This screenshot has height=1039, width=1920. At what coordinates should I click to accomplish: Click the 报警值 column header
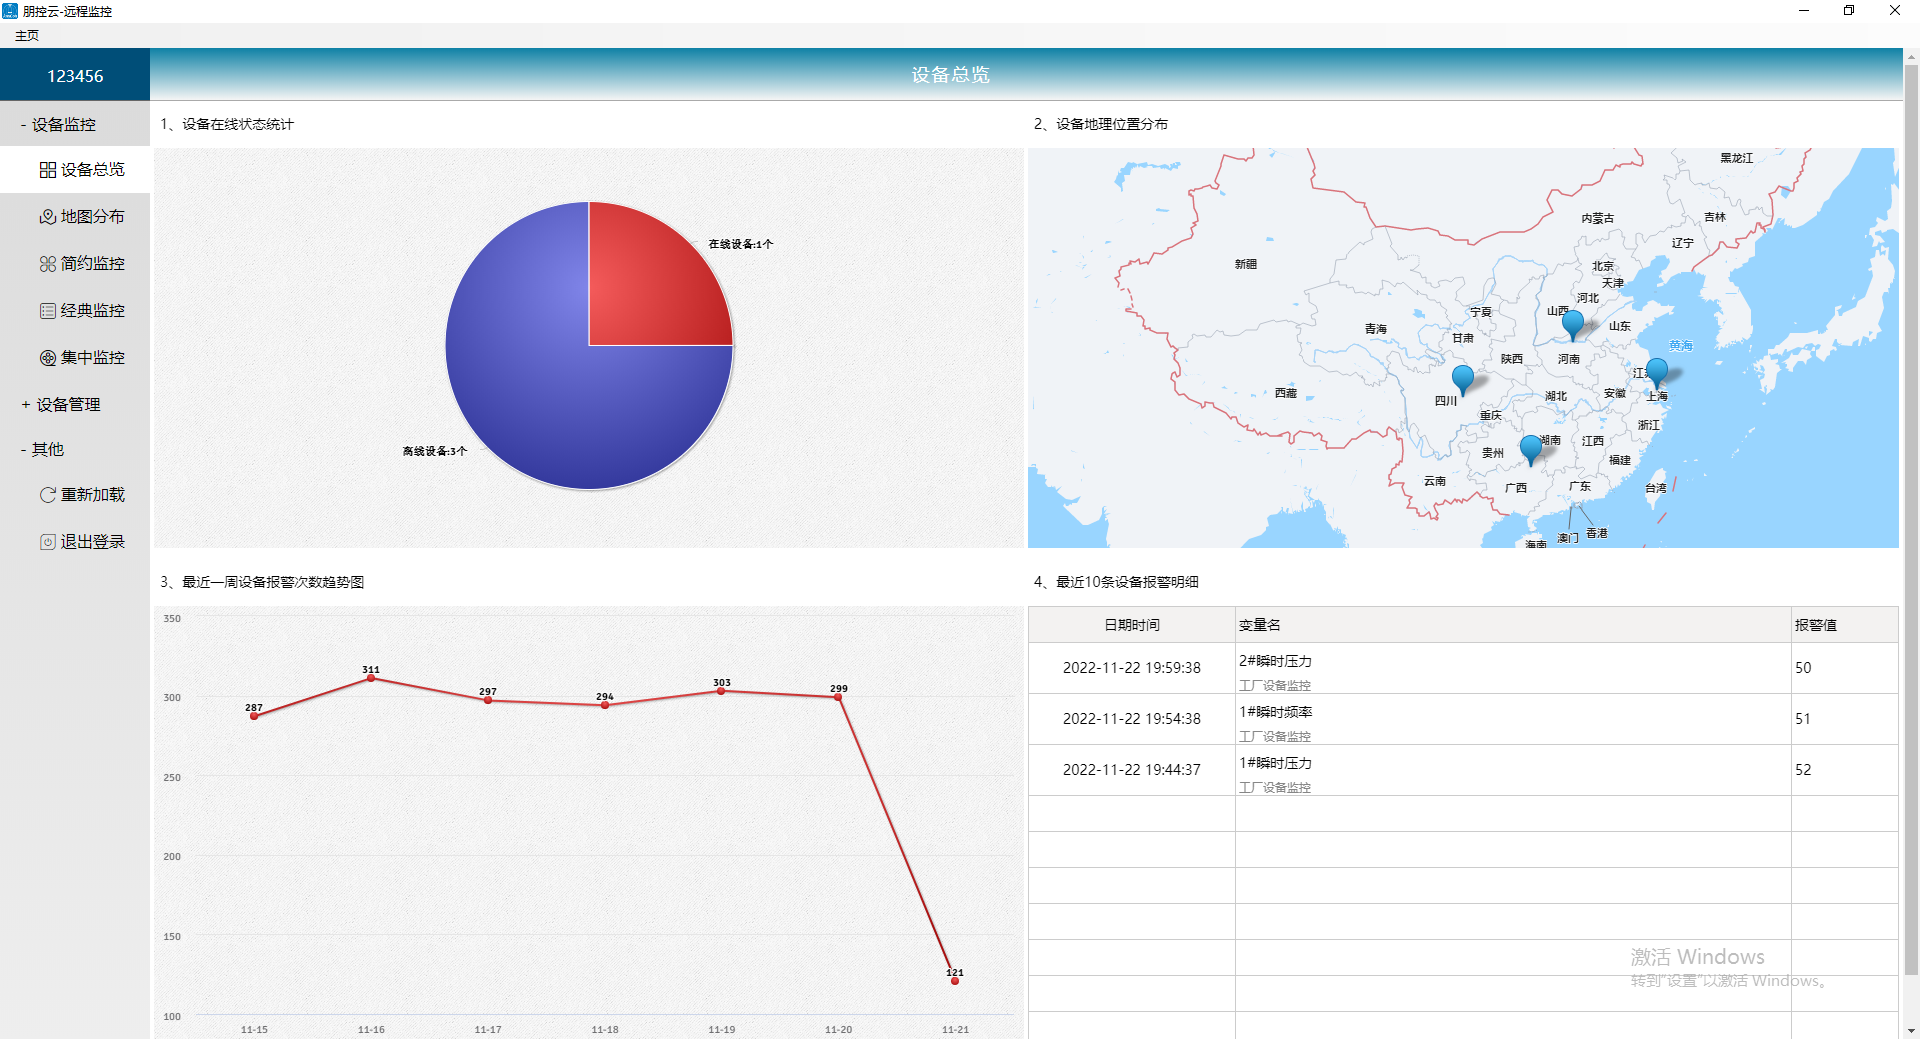tap(1815, 625)
